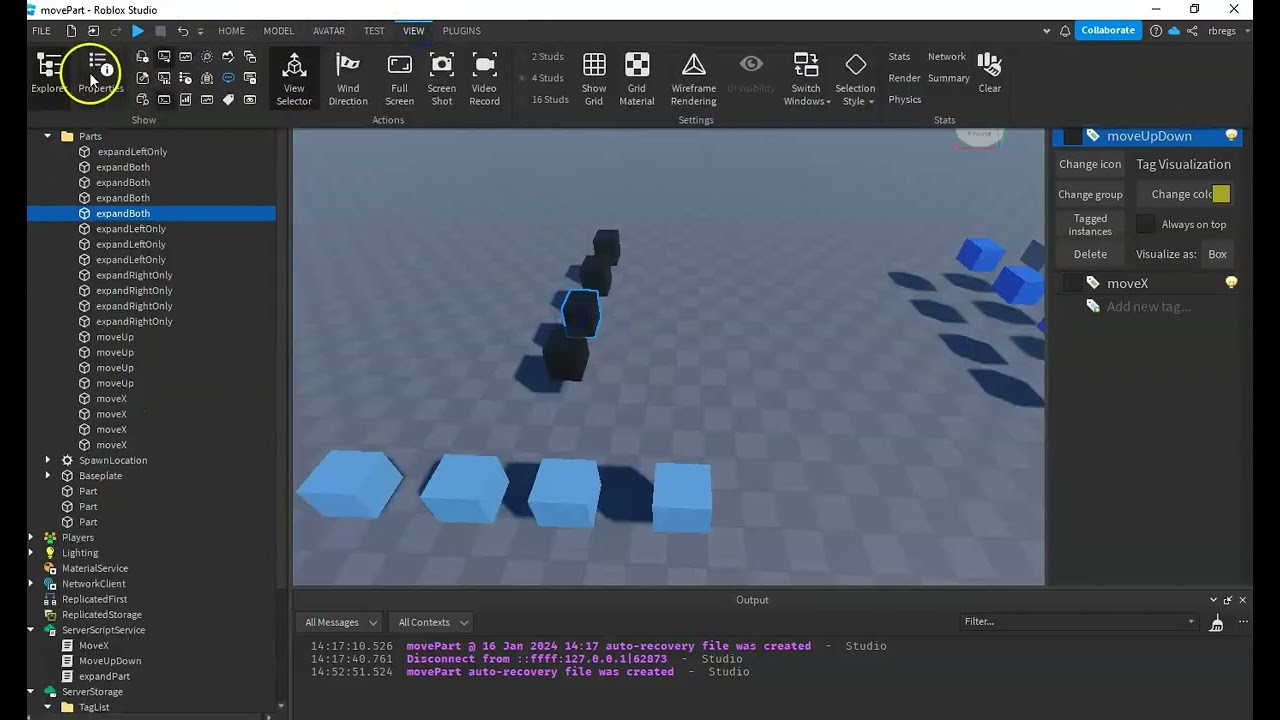
Task: Expand the SpawnLocation node
Action: (x=47, y=460)
